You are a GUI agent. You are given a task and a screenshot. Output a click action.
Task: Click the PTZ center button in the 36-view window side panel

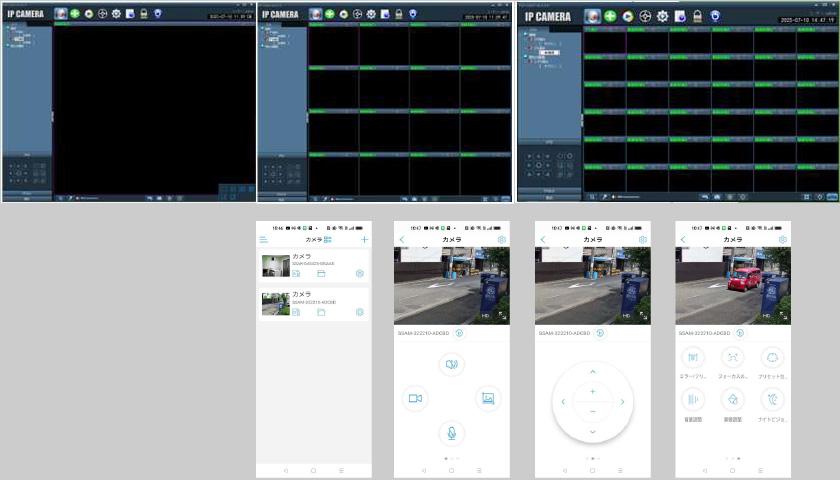point(538,165)
